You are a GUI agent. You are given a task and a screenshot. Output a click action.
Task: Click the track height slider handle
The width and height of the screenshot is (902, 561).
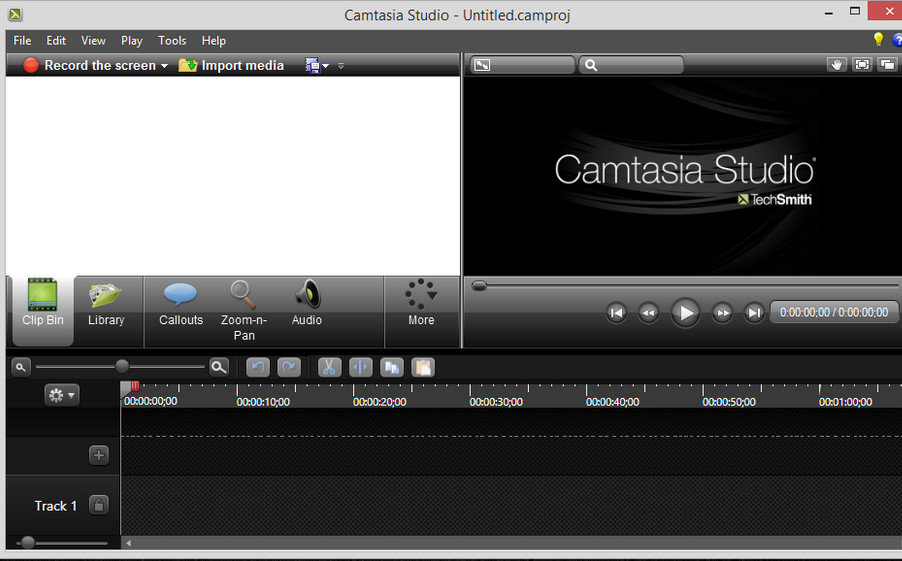[28, 542]
